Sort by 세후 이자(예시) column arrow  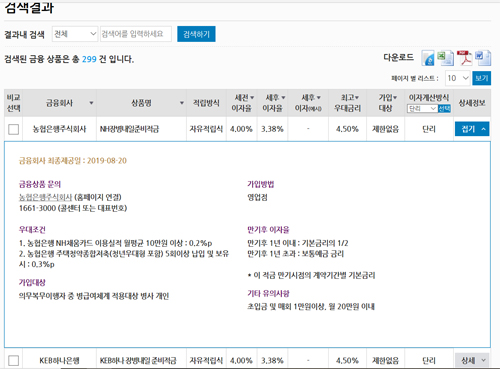319,98
